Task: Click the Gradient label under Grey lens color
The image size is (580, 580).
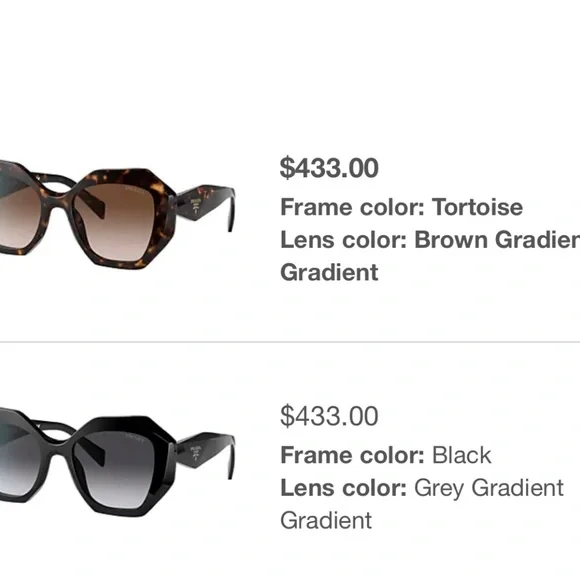Action: click(326, 521)
